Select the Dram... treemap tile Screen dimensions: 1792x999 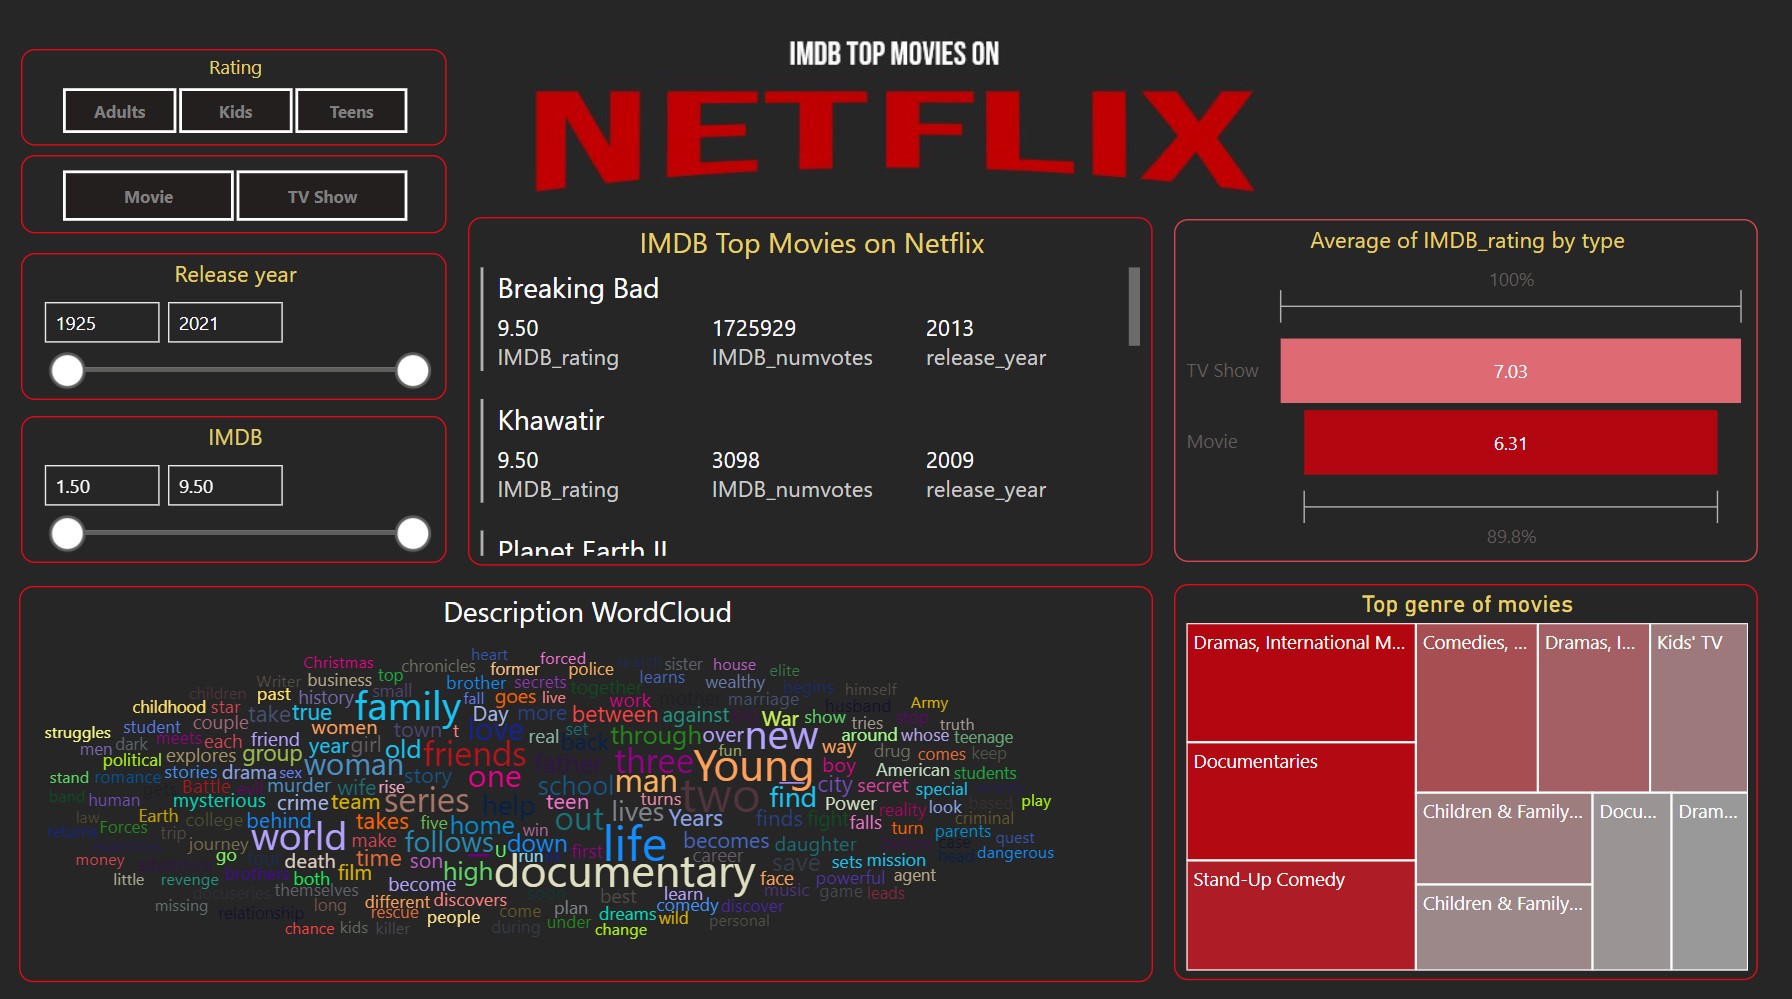tap(1709, 881)
